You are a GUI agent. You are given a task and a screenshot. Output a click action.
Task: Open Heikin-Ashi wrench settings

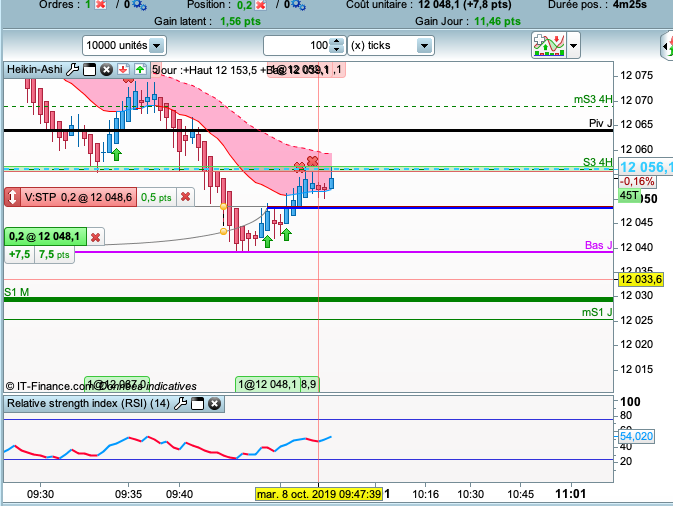(x=73, y=70)
